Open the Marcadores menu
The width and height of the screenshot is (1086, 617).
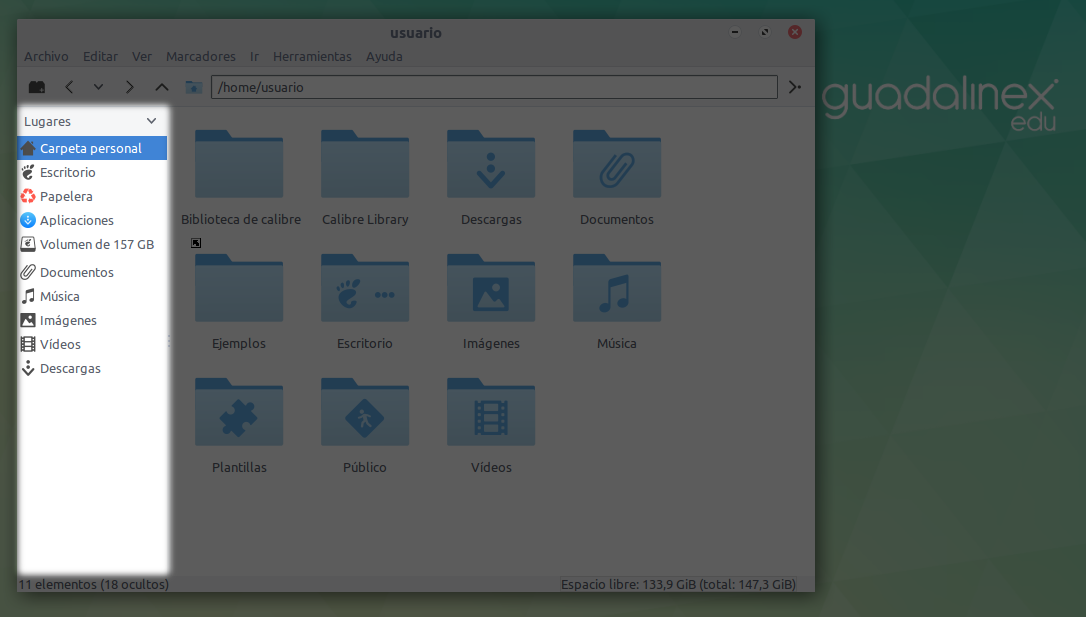201,57
